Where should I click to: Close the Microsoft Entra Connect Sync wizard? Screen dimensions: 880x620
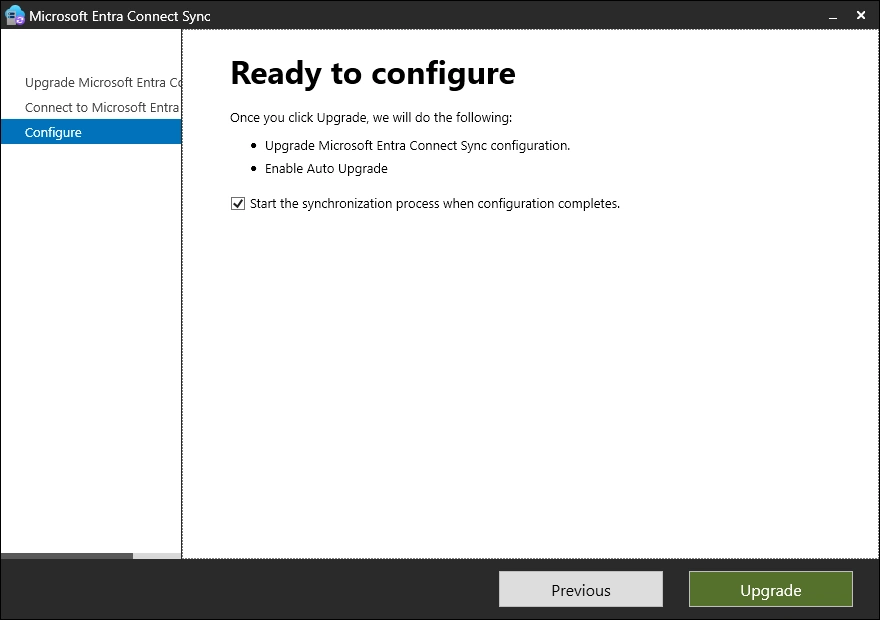click(x=863, y=16)
